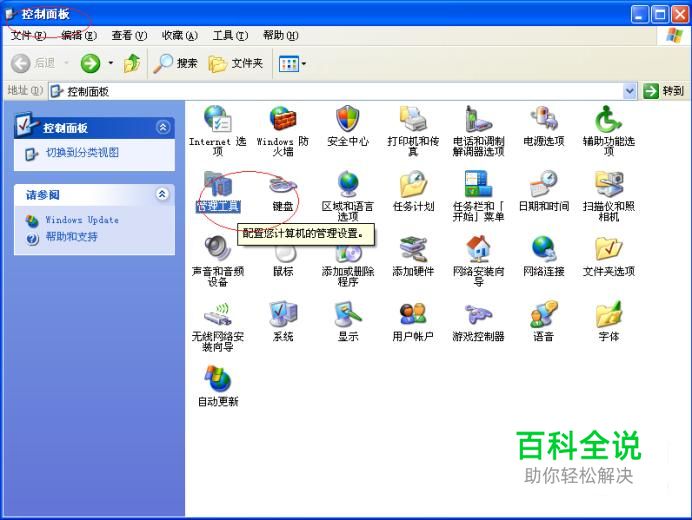Screen dimensions: 692x520
Task: Open 网络连接 icon
Action: [x=544, y=249]
